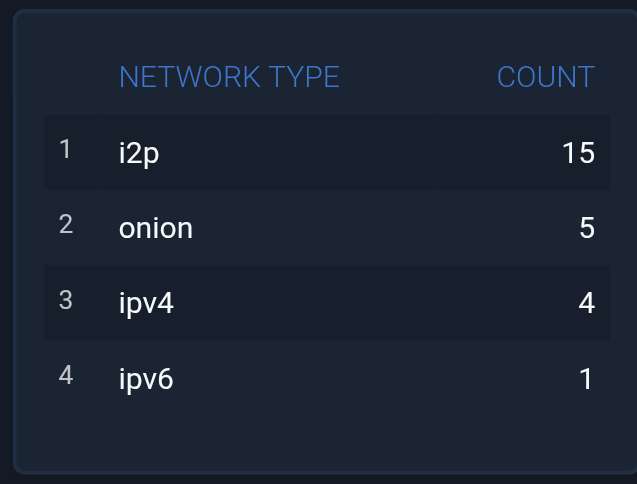Click rank number 3 beside ipv4

click(66, 300)
